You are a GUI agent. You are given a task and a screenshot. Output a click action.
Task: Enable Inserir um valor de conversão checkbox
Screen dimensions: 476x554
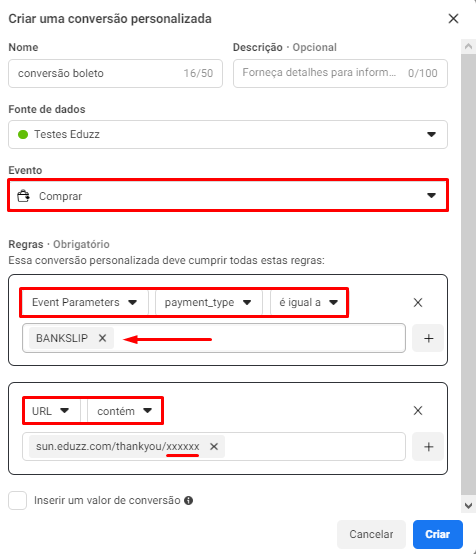pos(18,500)
